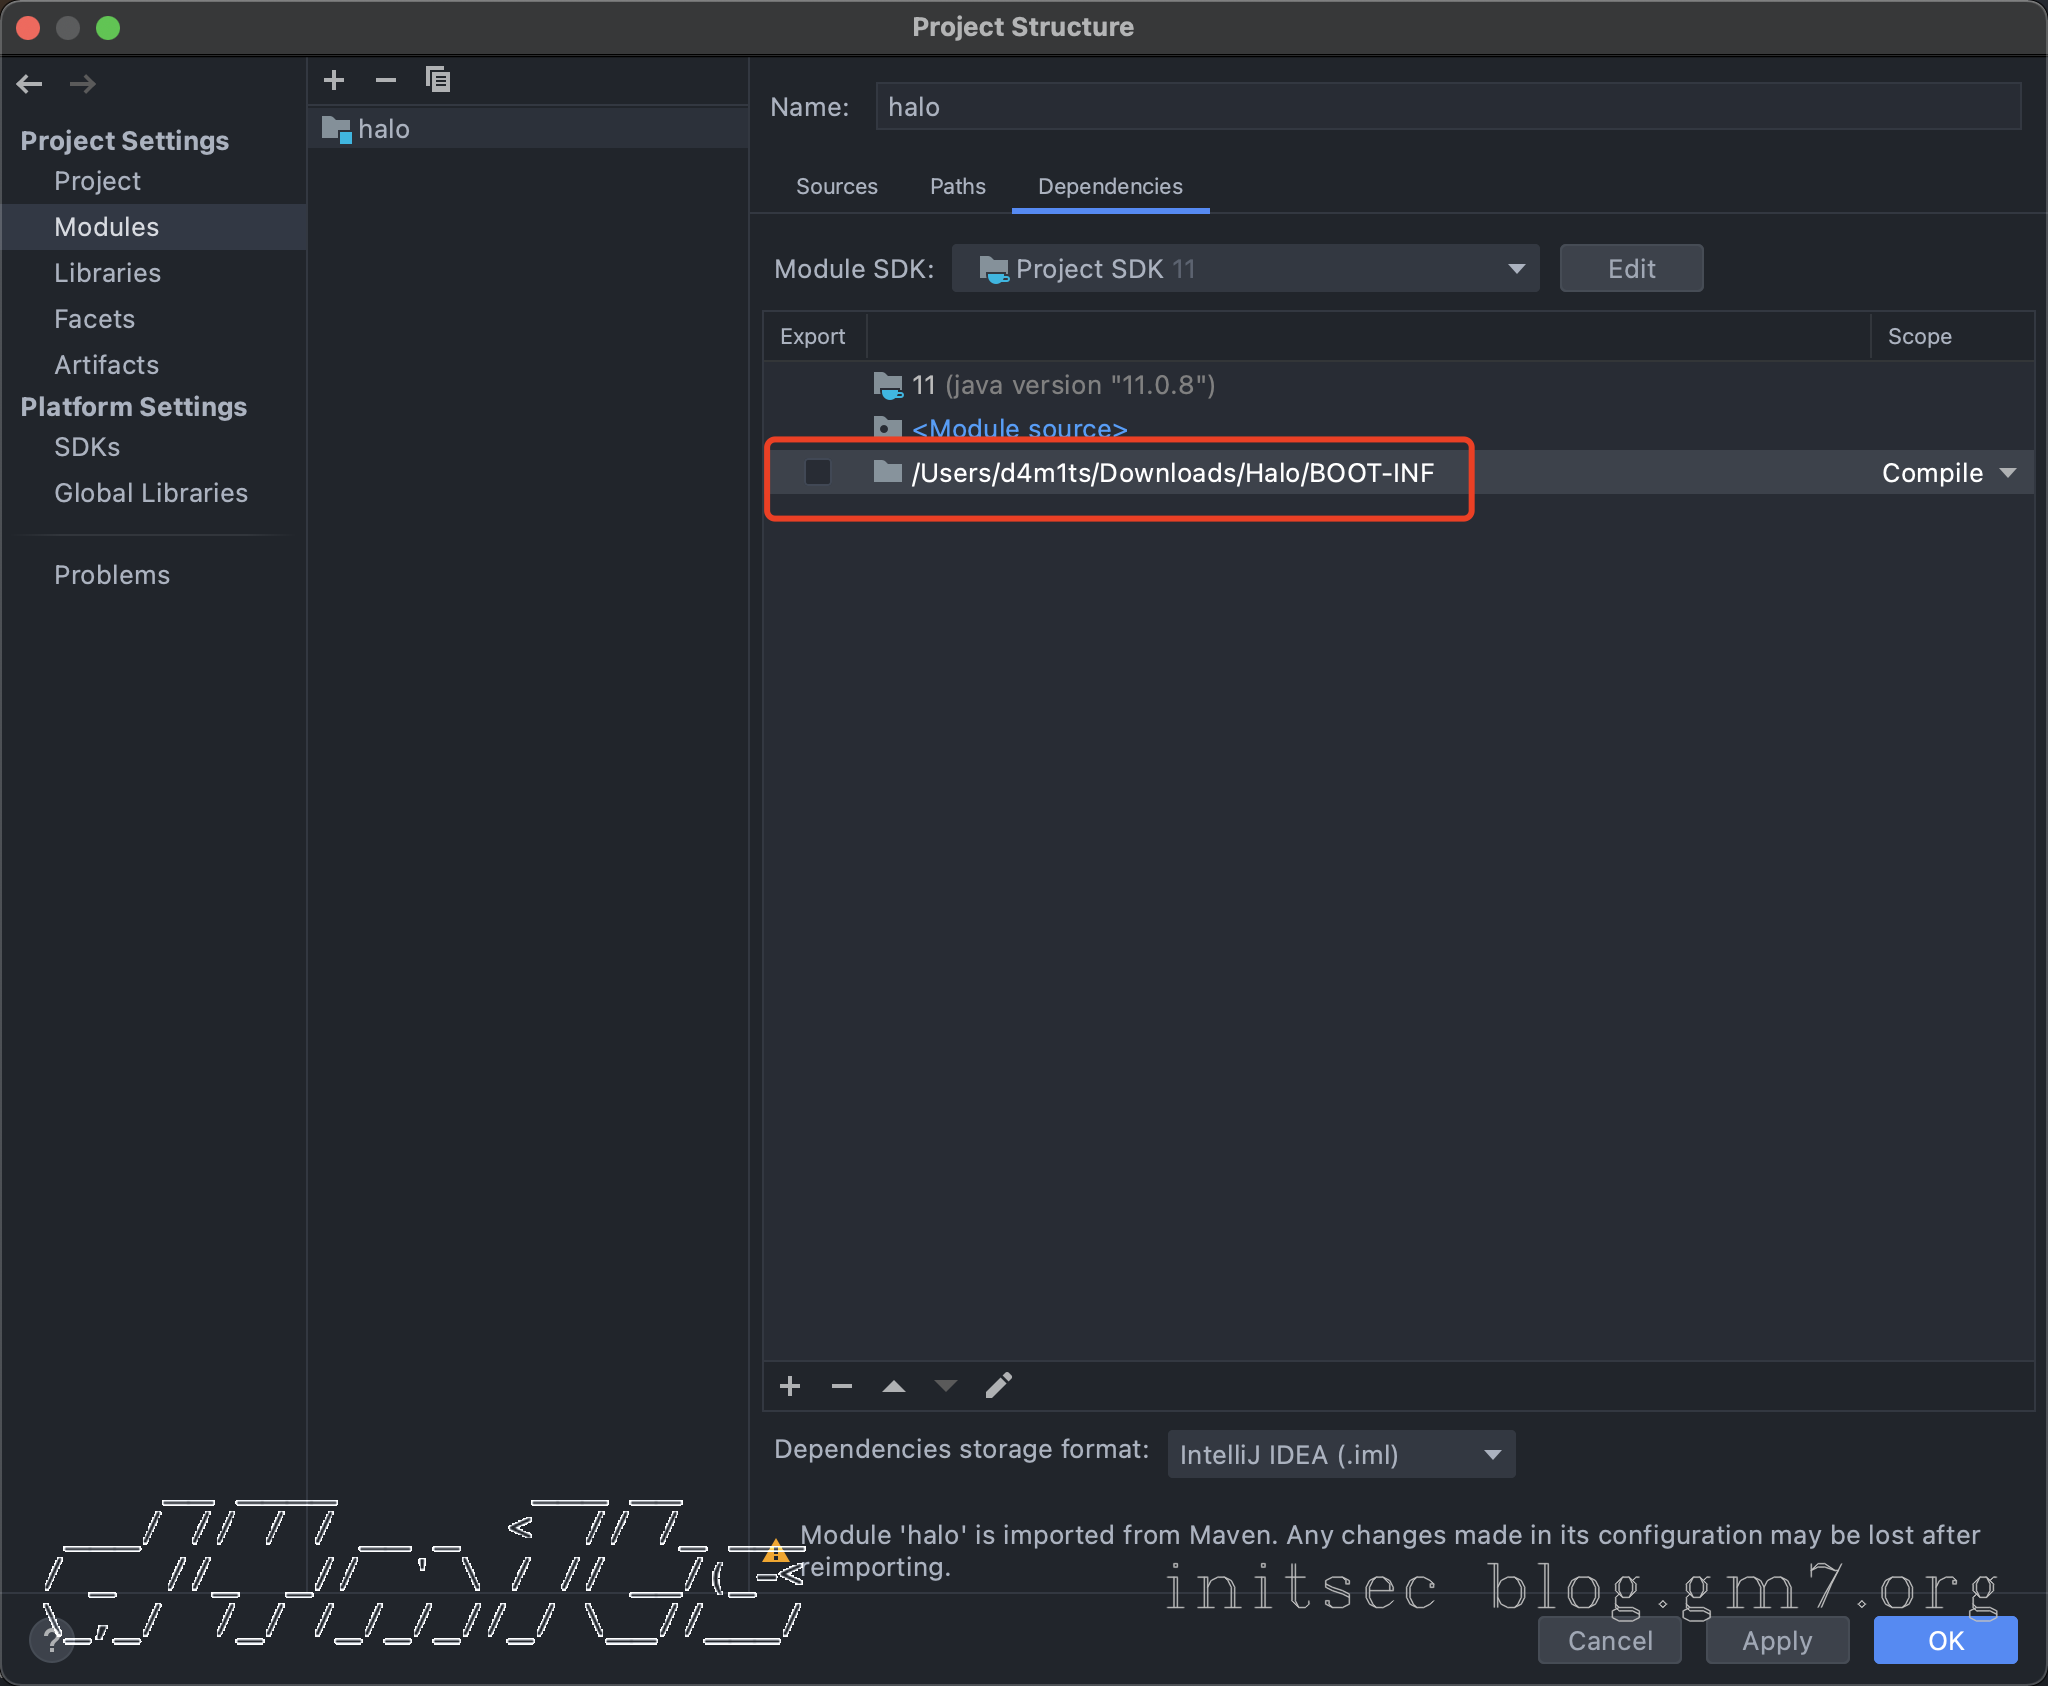Screen dimensions: 2048x1686
Task: Click the back navigation arrow
Action: (x=30, y=84)
